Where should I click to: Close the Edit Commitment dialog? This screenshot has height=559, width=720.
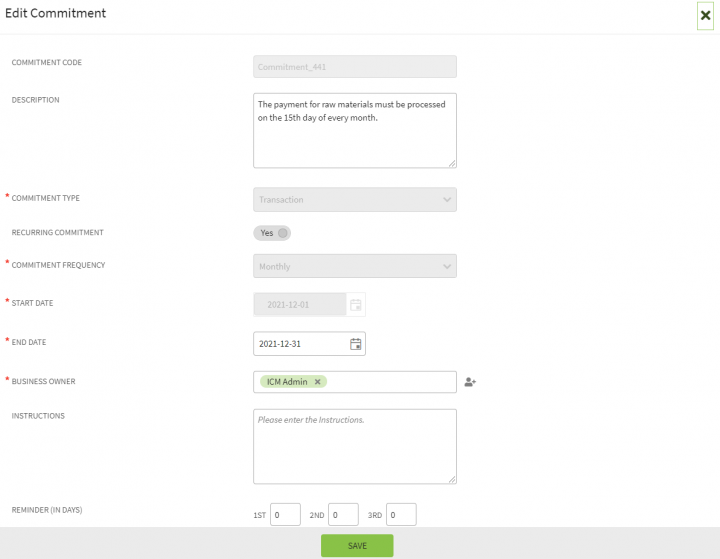tap(705, 16)
